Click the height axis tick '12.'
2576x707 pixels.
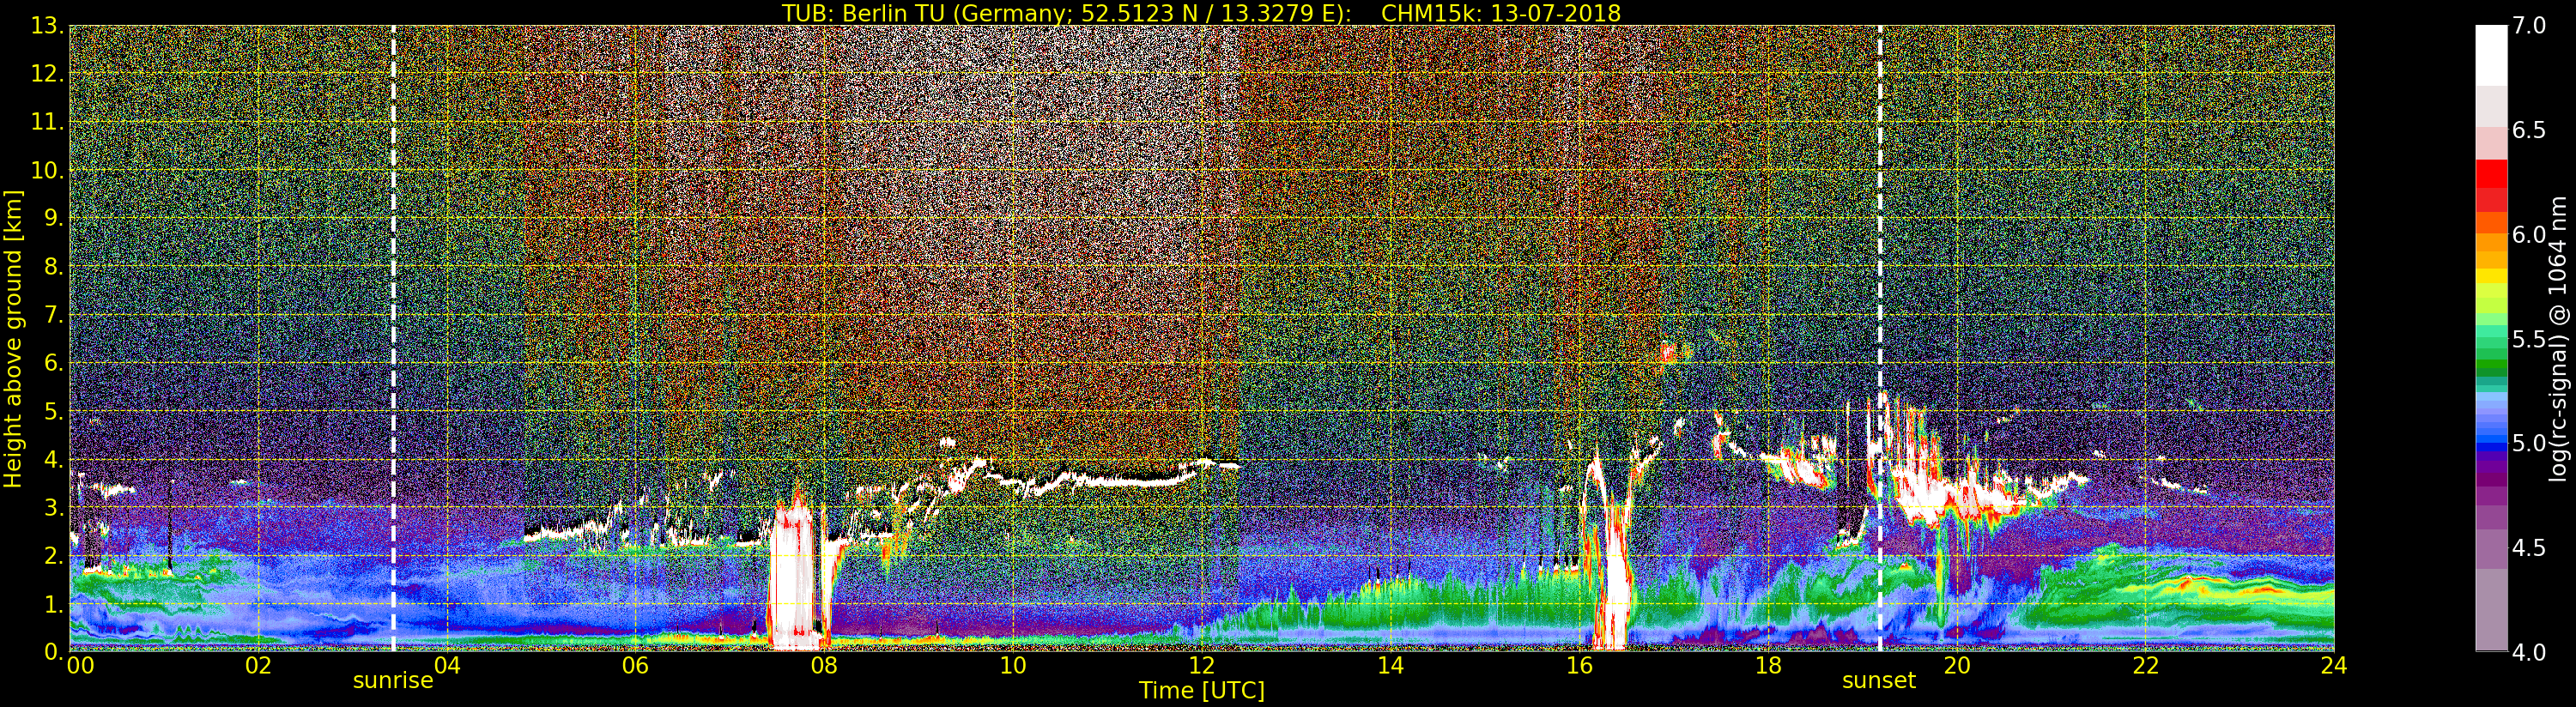[47, 74]
